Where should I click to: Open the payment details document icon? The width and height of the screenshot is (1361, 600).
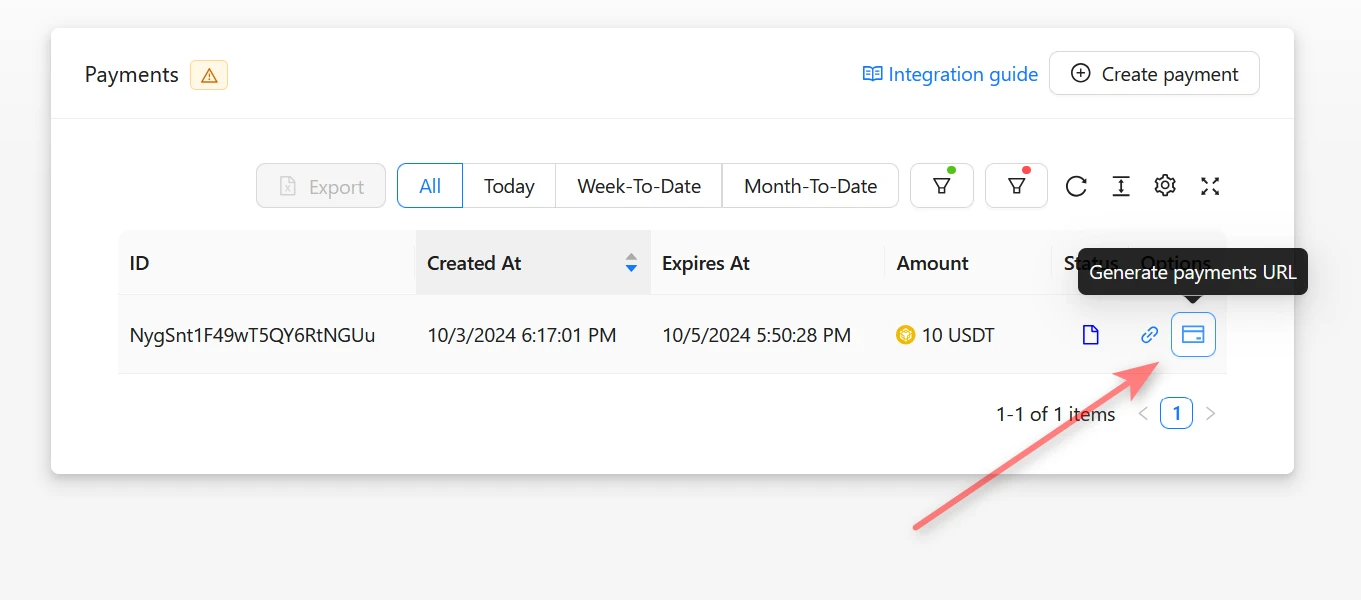pyautogui.click(x=1091, y=335)
